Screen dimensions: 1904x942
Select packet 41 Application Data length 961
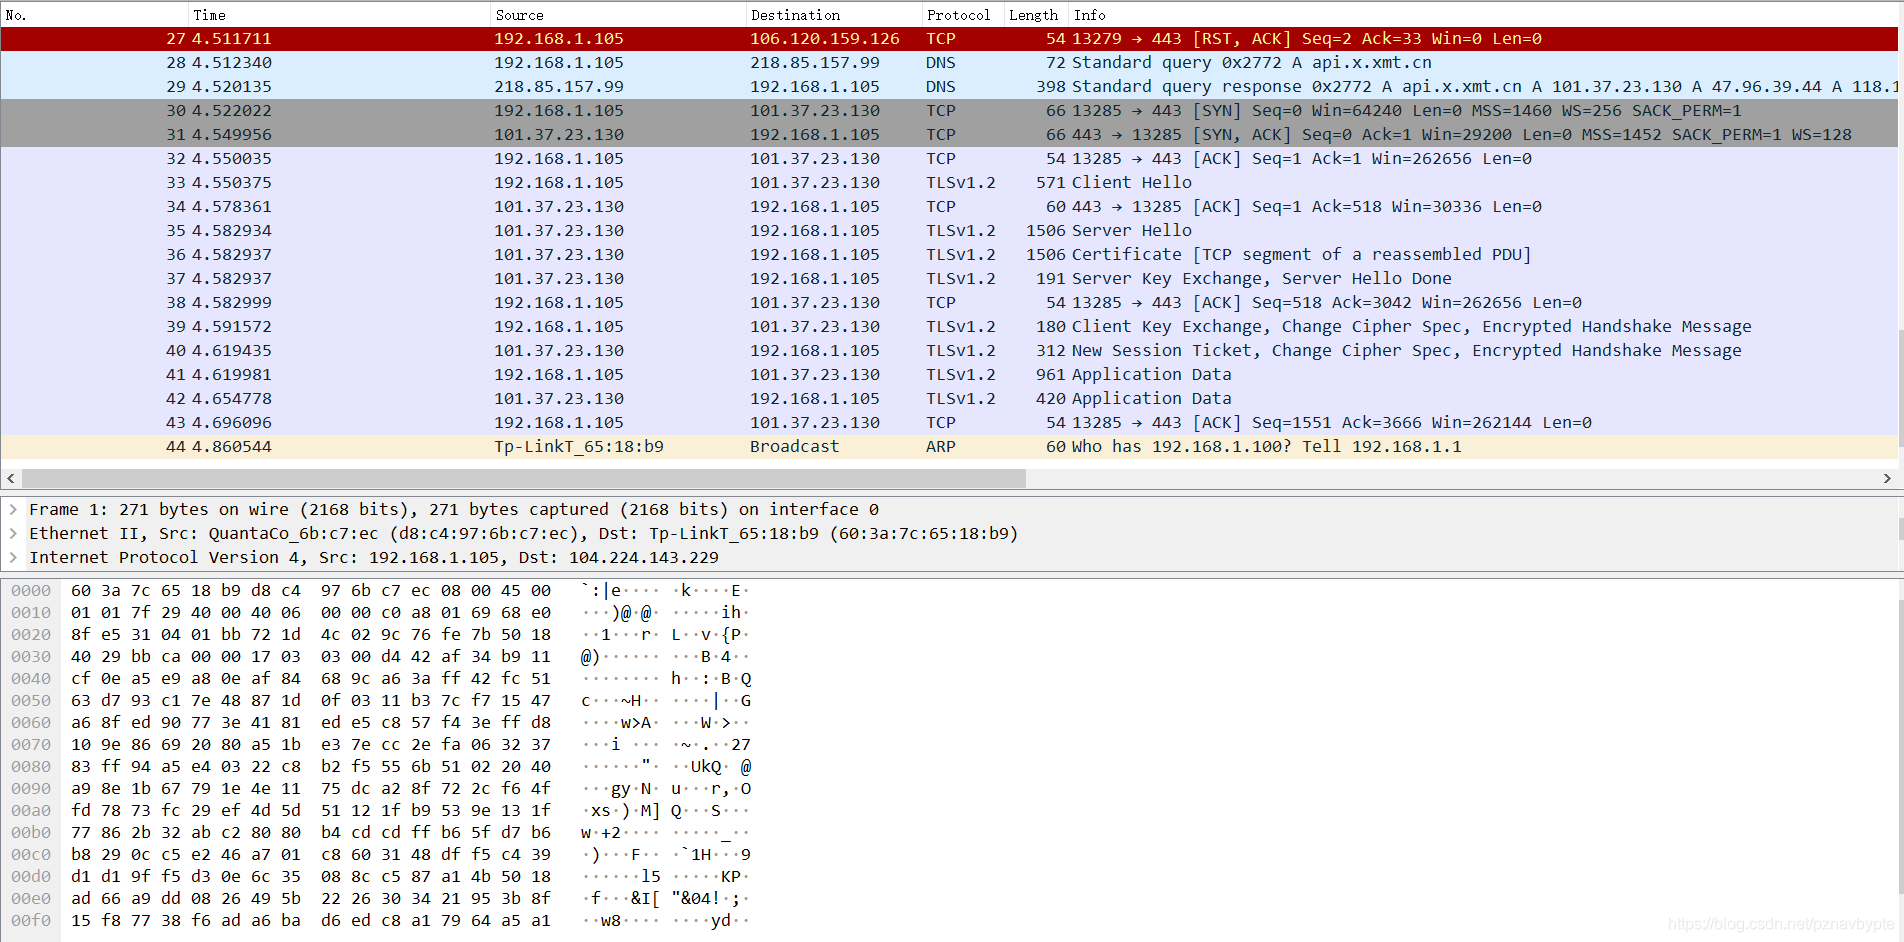click(949, 375)
